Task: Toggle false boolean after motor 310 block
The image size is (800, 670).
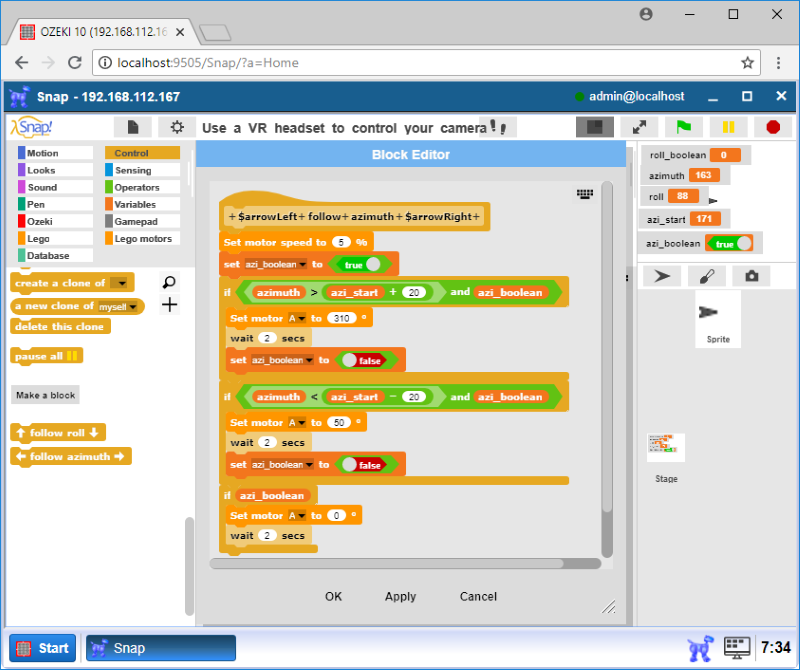Action: pos(364,360)
